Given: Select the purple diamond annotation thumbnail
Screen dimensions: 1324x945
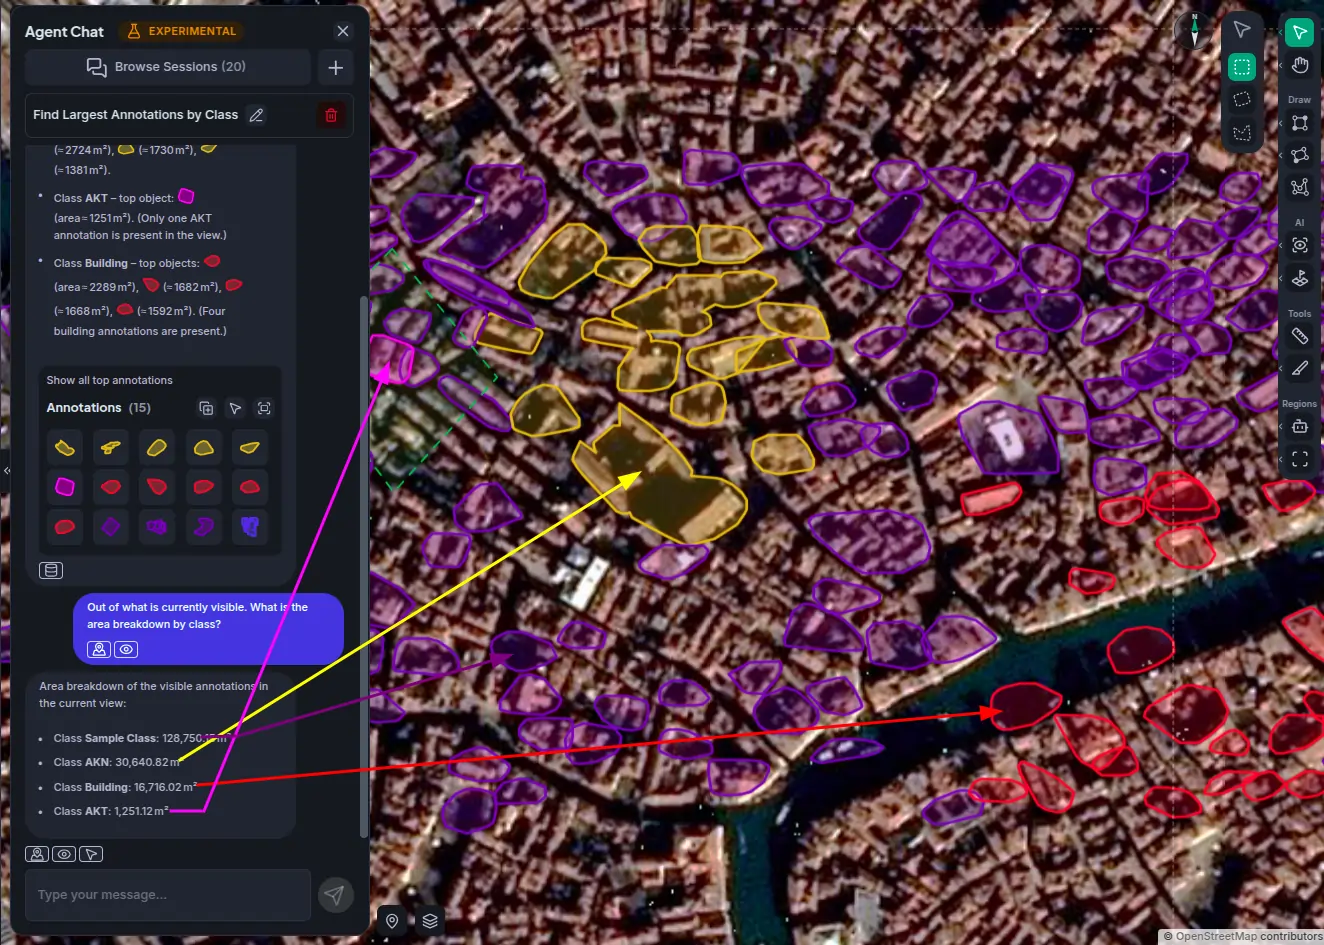Looking at the screenshot, I should [x=111, y=526].
